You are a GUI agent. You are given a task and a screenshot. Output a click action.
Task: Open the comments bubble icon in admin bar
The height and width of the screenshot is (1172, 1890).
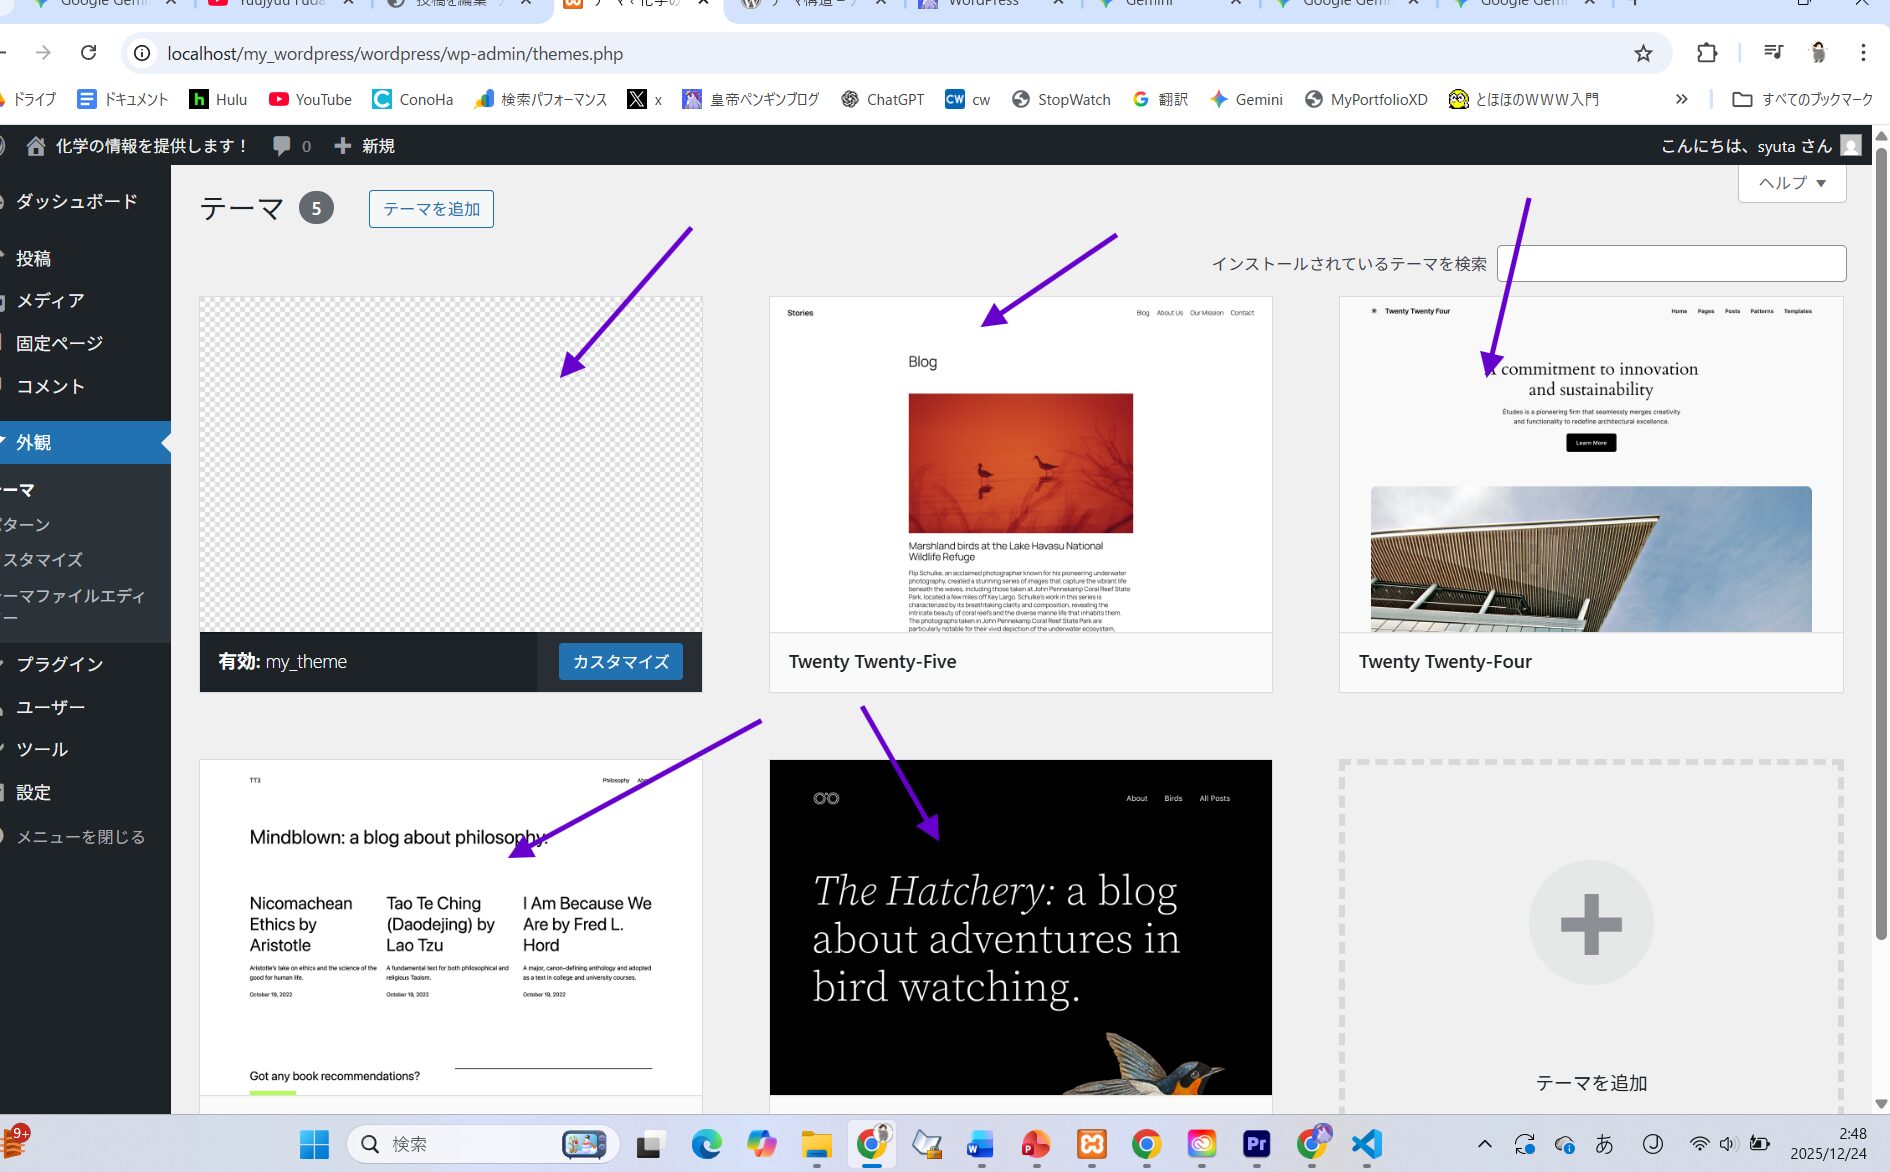(283, 146)
